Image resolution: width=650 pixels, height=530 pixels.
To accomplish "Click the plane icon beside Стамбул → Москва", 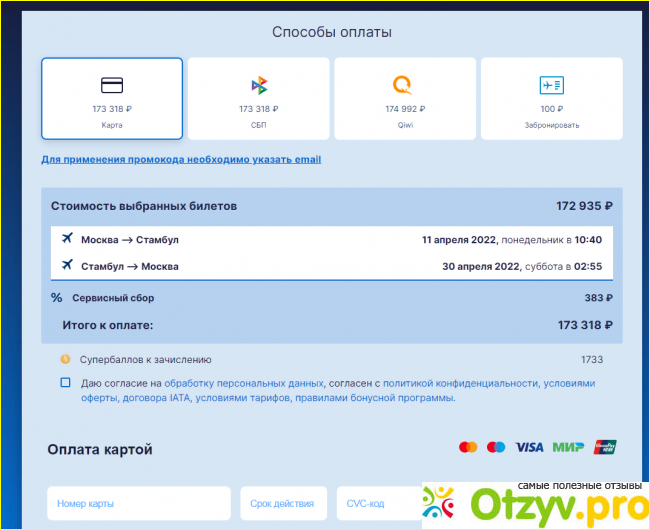I will [67, 266].
